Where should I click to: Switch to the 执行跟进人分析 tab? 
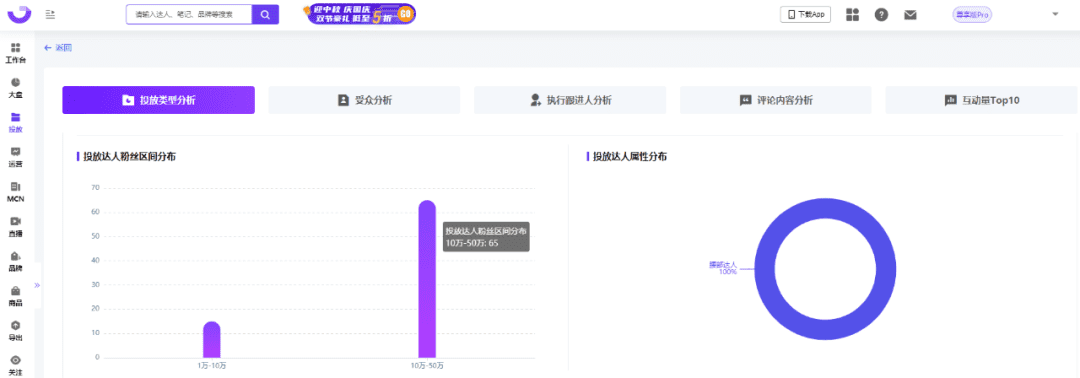(570, 100)
